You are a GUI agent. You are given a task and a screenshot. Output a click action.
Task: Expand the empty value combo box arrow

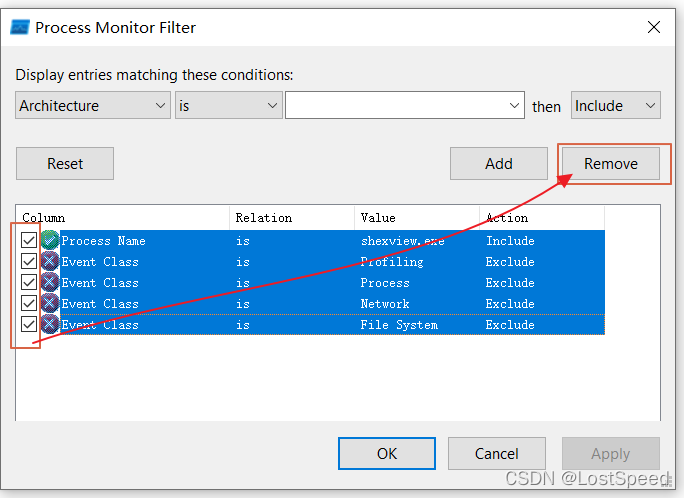point(514,105)
